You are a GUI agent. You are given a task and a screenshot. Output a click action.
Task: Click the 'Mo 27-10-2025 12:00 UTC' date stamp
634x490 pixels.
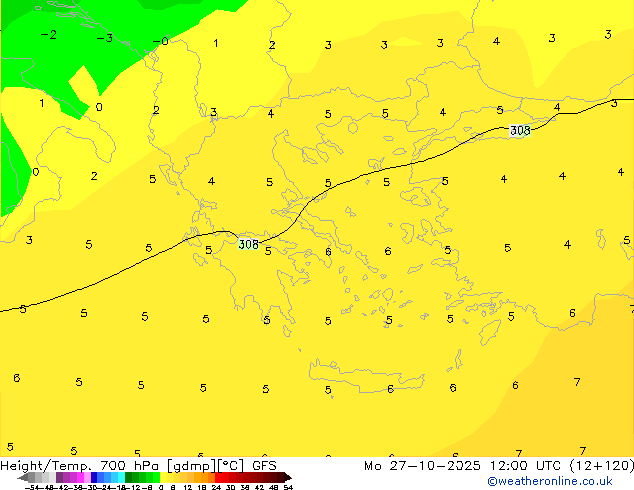465,466
